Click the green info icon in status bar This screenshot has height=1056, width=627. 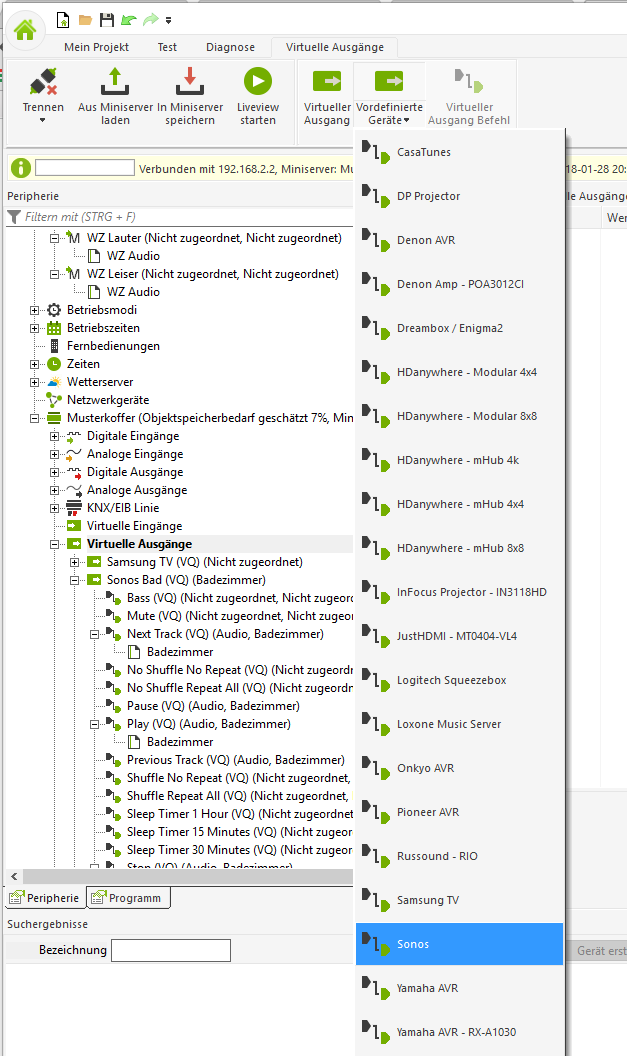21,168
